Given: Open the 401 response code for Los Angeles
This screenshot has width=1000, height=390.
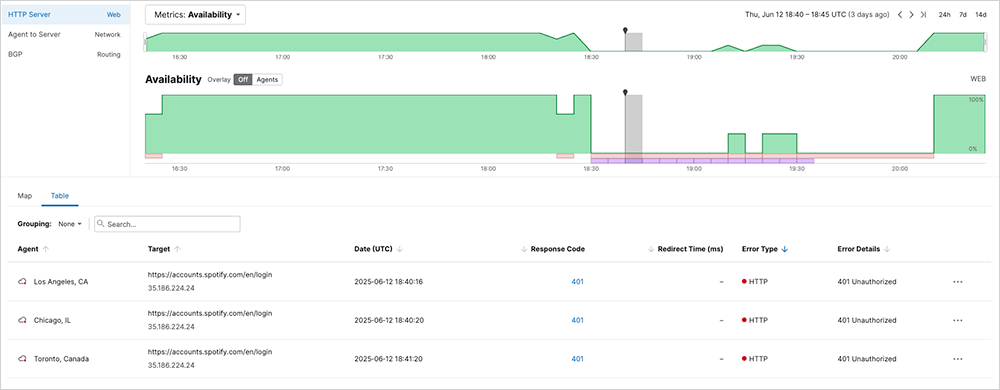Looking at the screenshot, I should [x=577, y=282].
